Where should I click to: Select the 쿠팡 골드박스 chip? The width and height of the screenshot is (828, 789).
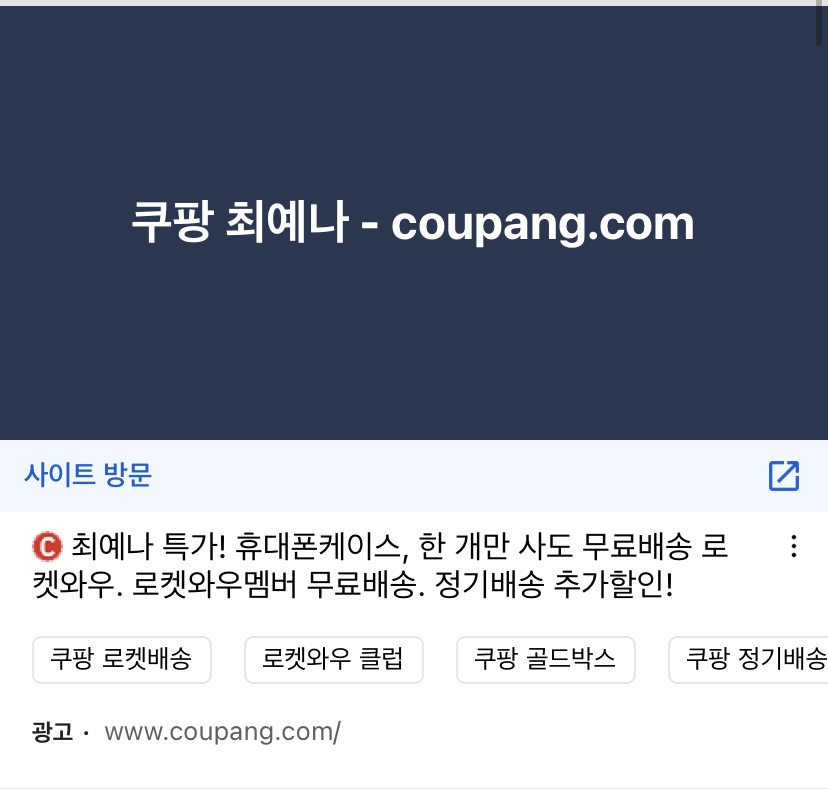545,660
